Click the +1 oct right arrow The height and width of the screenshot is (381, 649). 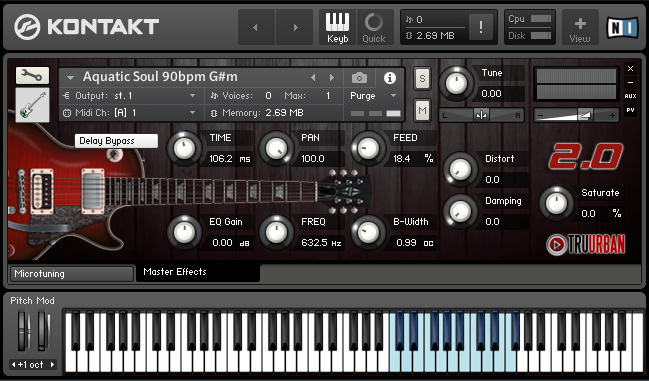click(52, 364)
